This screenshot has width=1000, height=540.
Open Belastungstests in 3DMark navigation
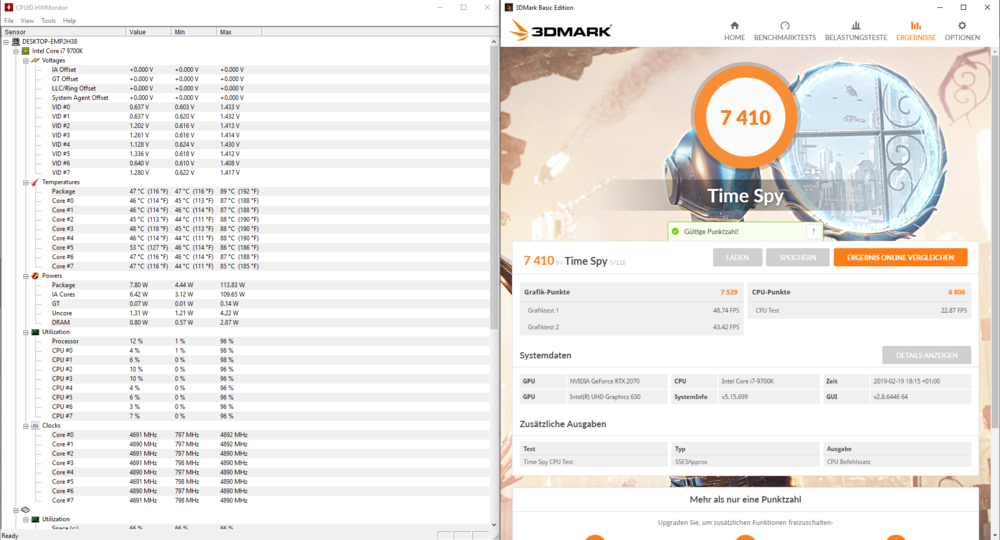[855, 25]
